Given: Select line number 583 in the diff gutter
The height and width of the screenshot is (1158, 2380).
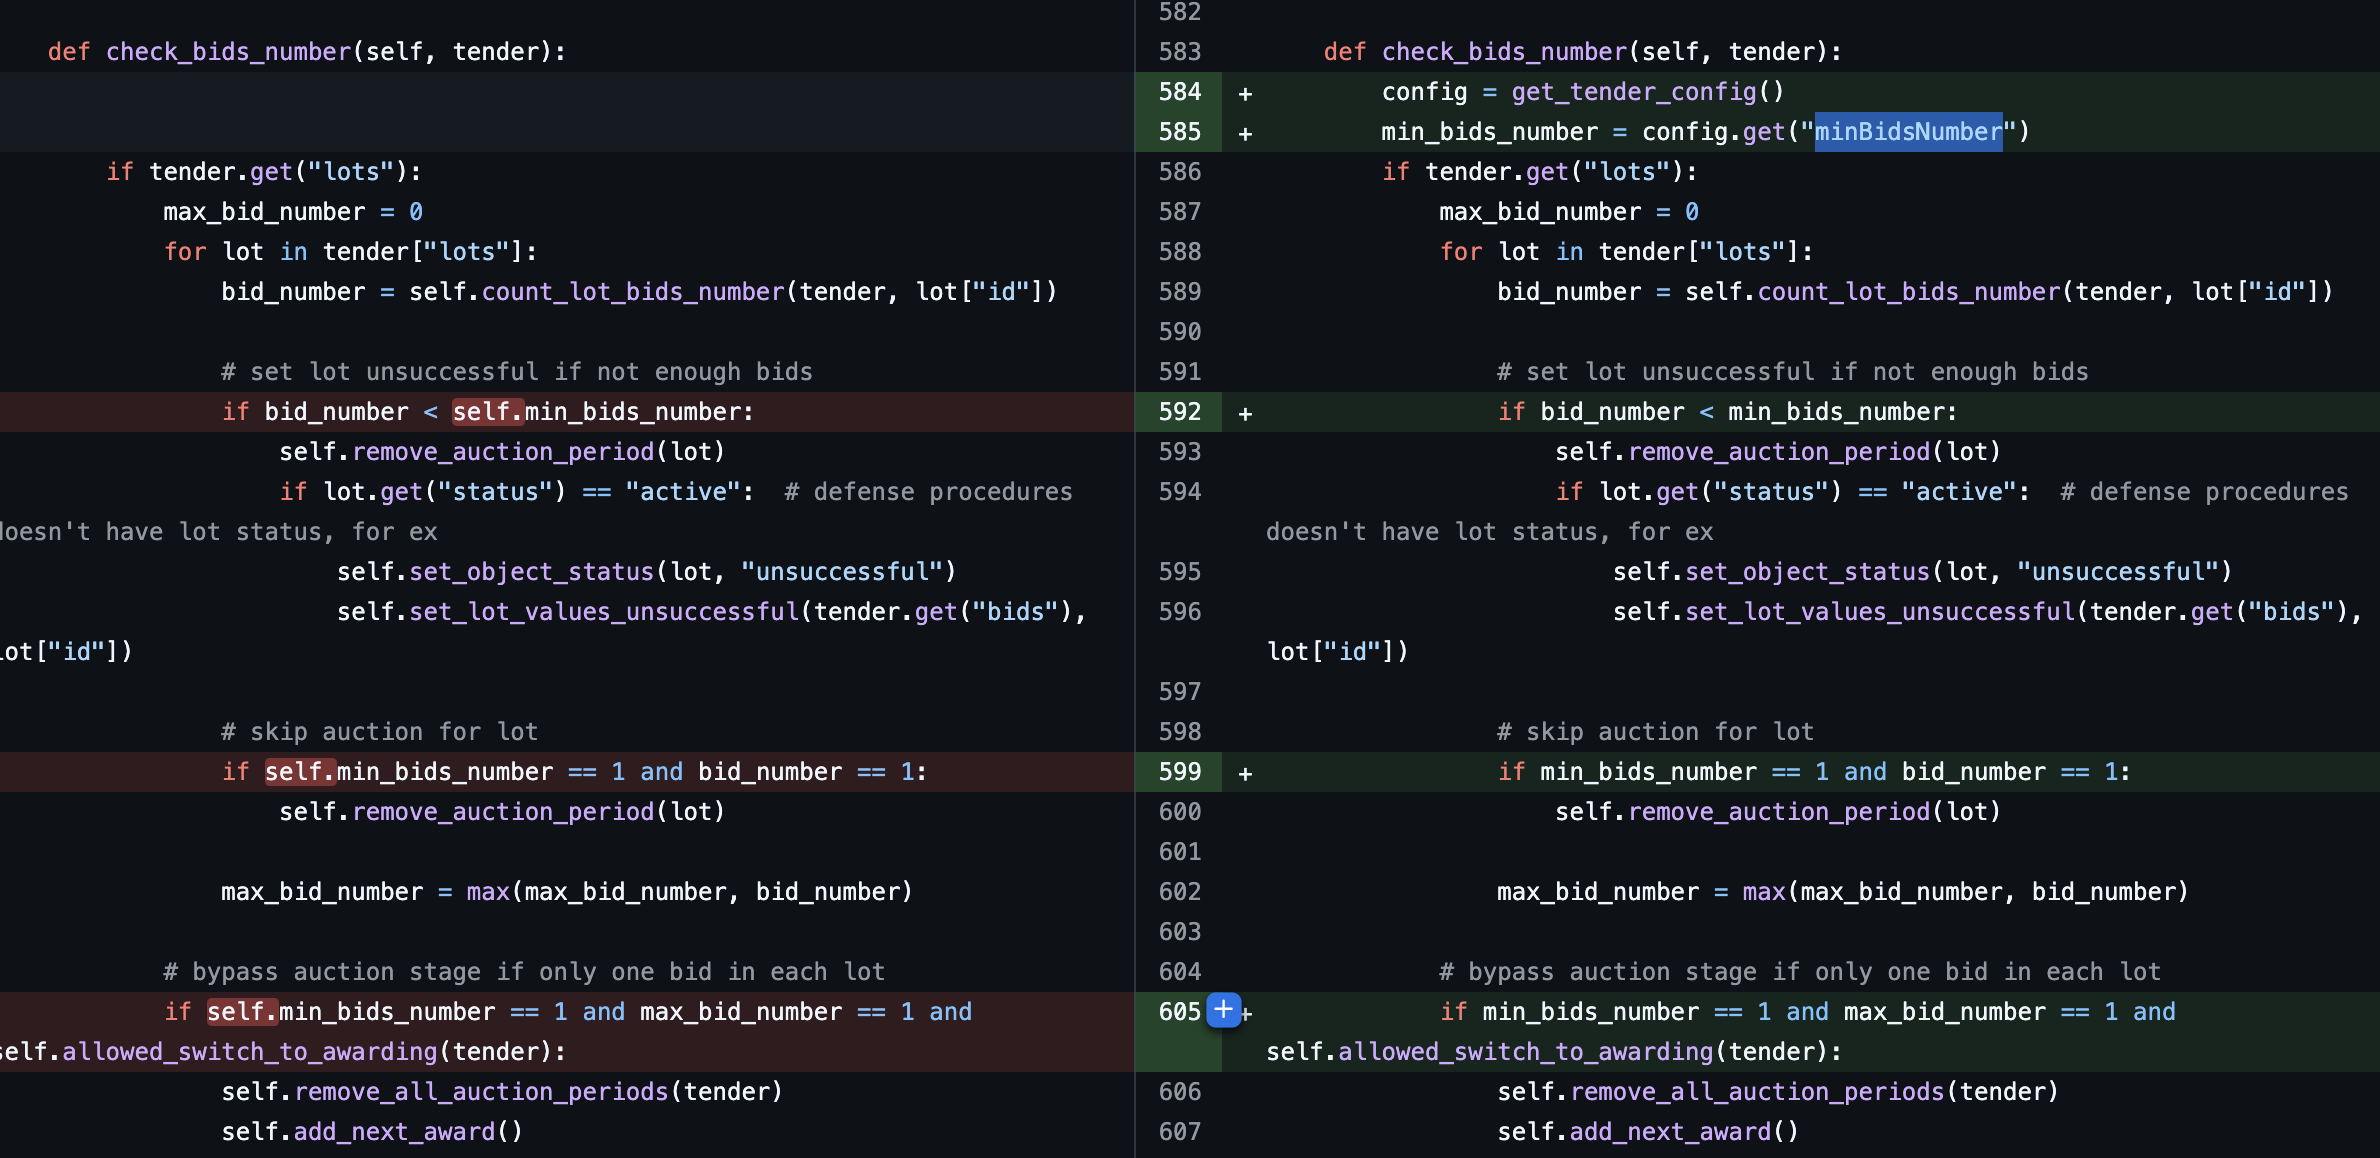Looking at the screenshot, I should pos(1180,52).
